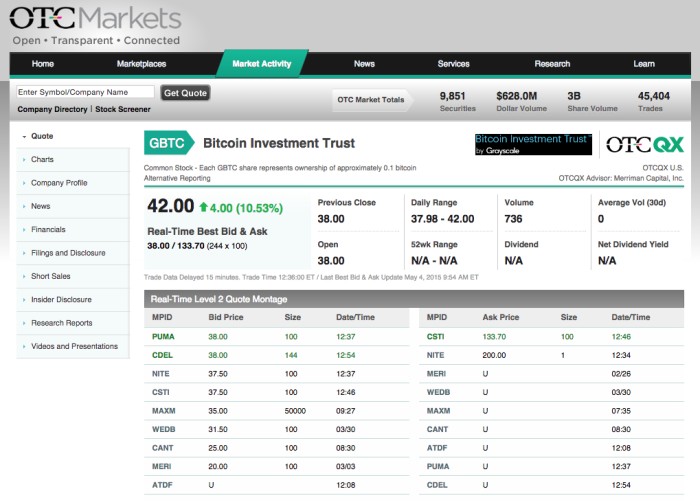Click the OTC Market Totals label

click(371, 100)
